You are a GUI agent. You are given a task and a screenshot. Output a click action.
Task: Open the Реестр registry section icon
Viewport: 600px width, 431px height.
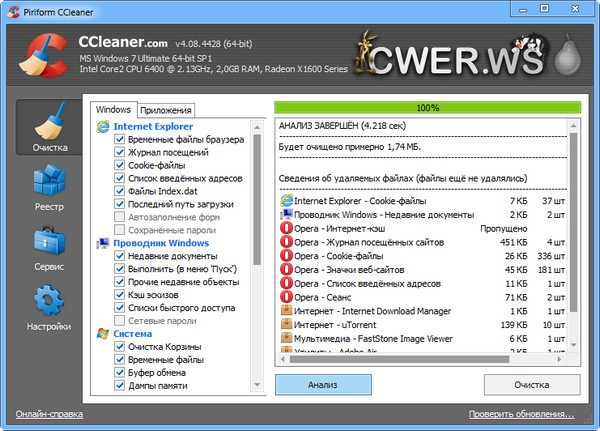[49, 180]
